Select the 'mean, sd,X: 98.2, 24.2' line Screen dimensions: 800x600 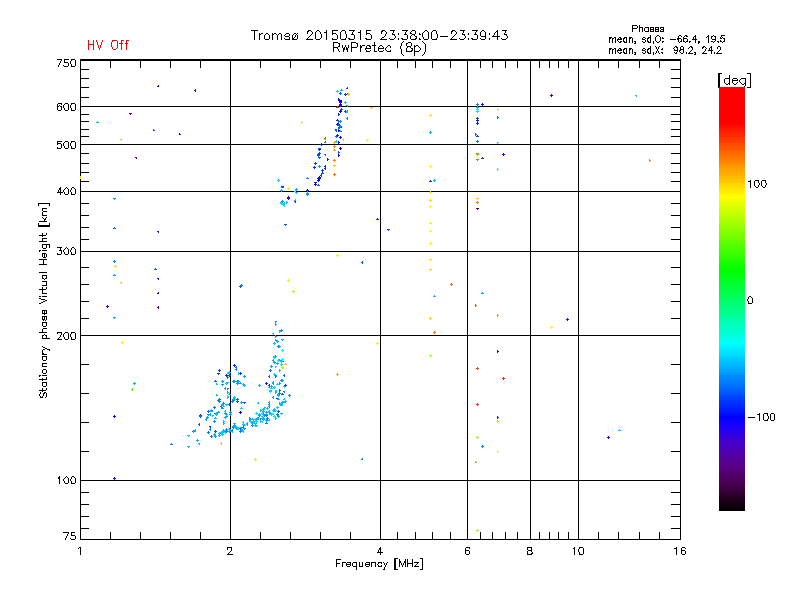(665, 50)
